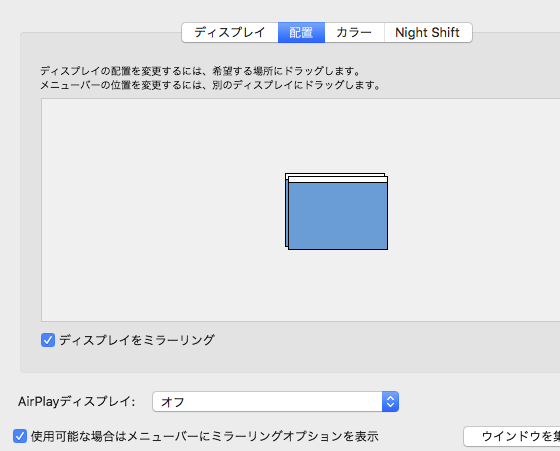Open the AirPlayディスプレイ dropdown
560x451 pixels.
point(275,402)
